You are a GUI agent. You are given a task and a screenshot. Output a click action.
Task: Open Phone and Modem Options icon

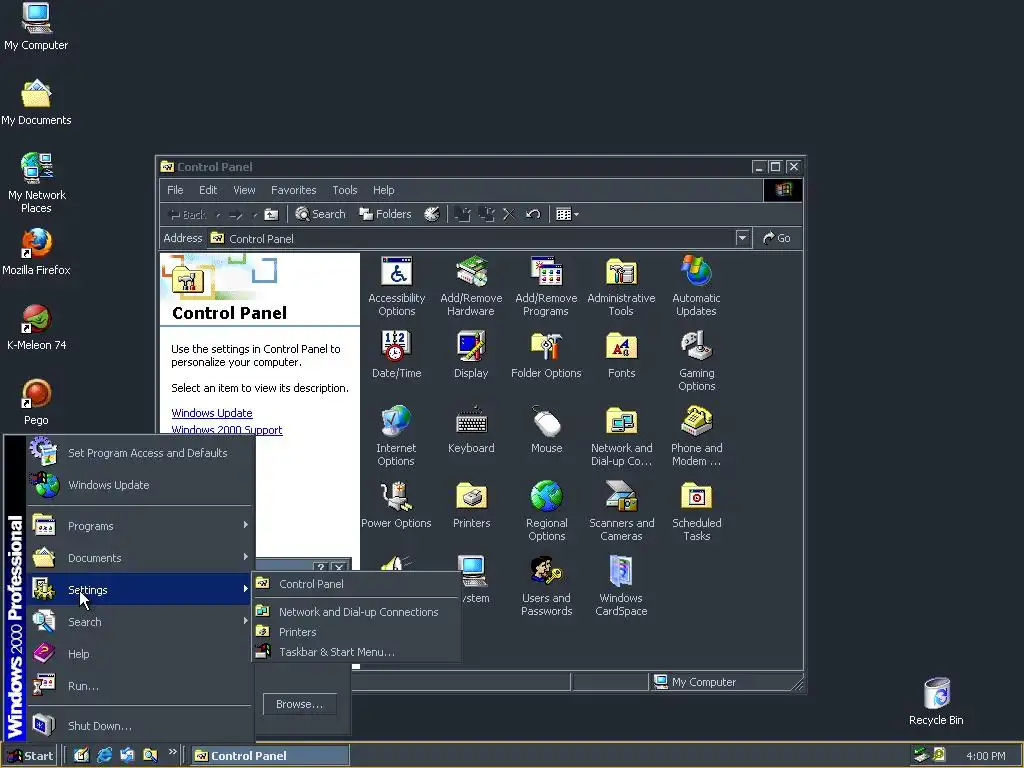(696, 436)
